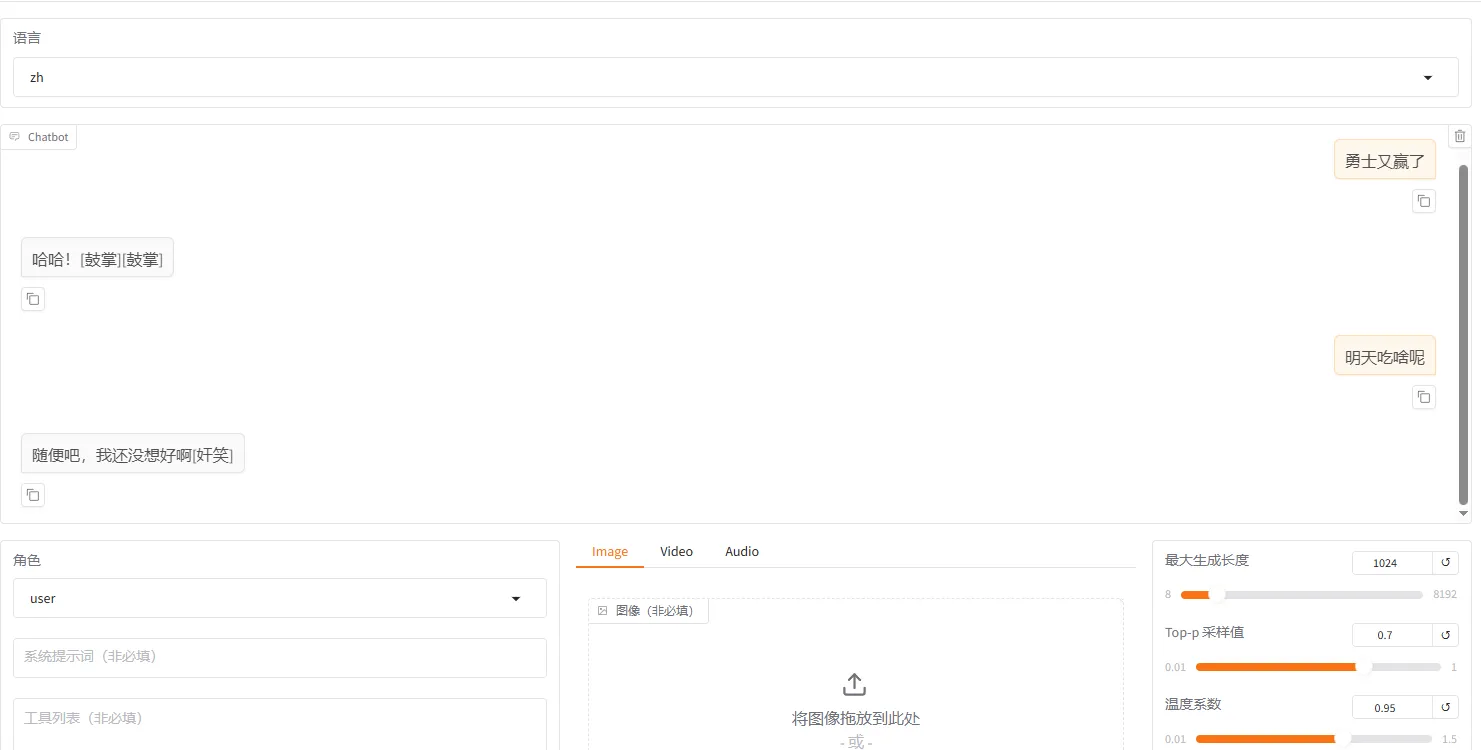
Task: Click the Chatbot label icon
Action: coord(14,137)
